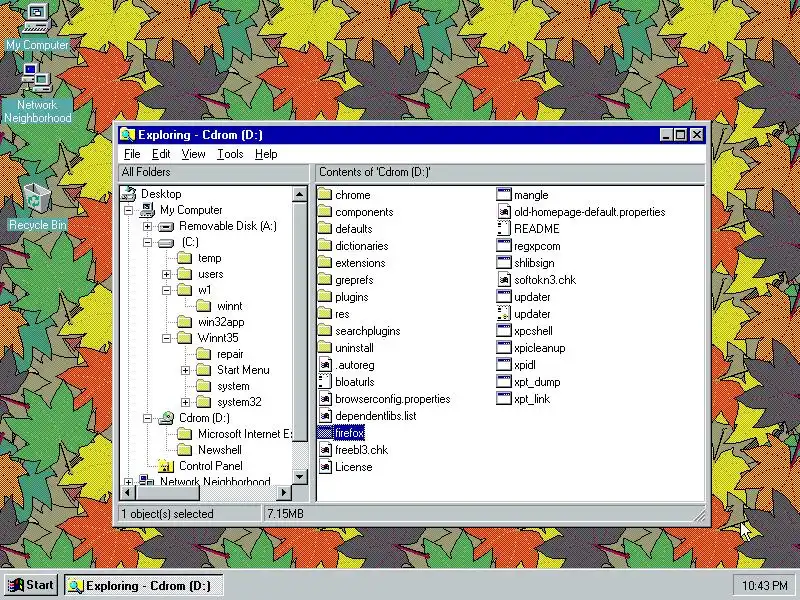Click the uninstall folder icon
The width and height of the screenshot is (800, 600).
325,348
